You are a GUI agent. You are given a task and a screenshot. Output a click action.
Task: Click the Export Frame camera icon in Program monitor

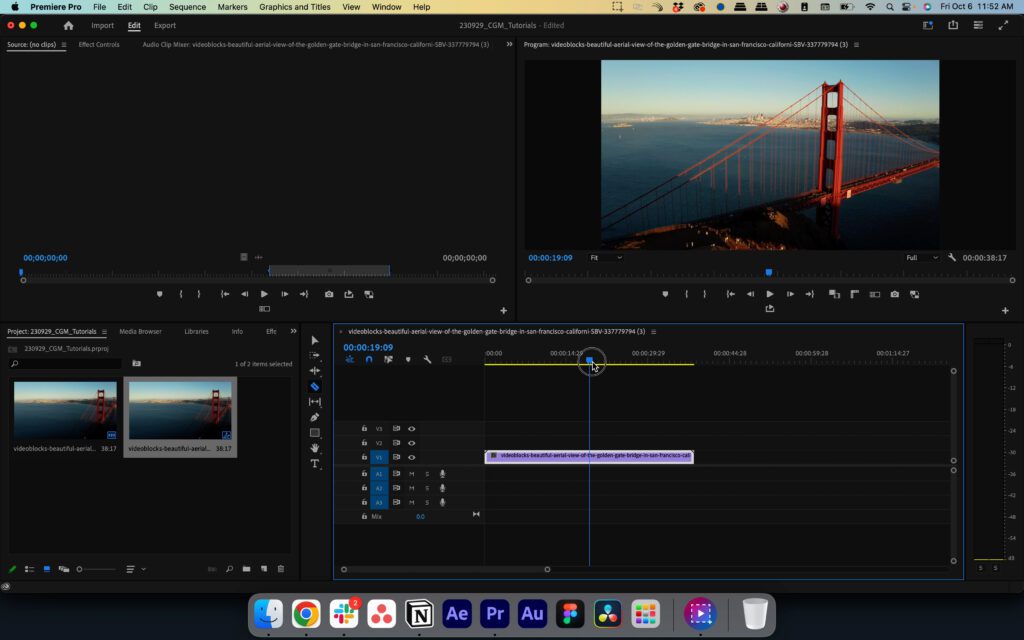pos(894,294)
